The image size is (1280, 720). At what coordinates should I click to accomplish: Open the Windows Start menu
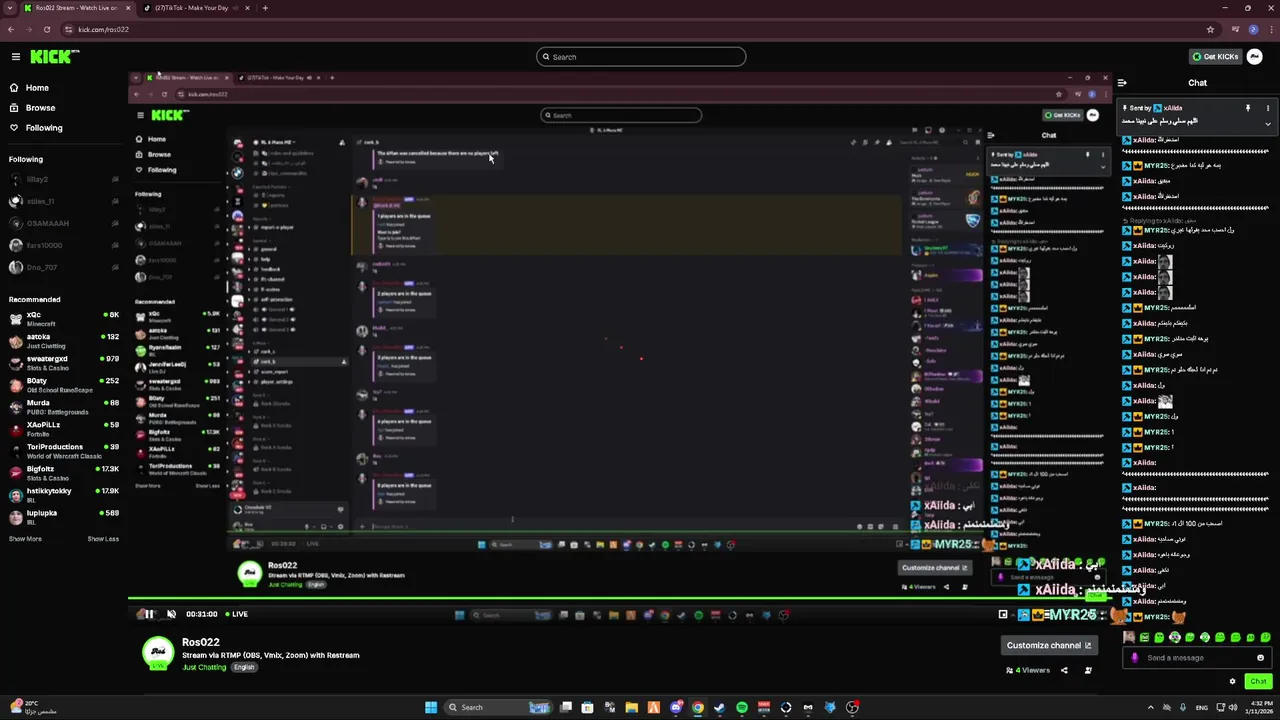(431, 707)
